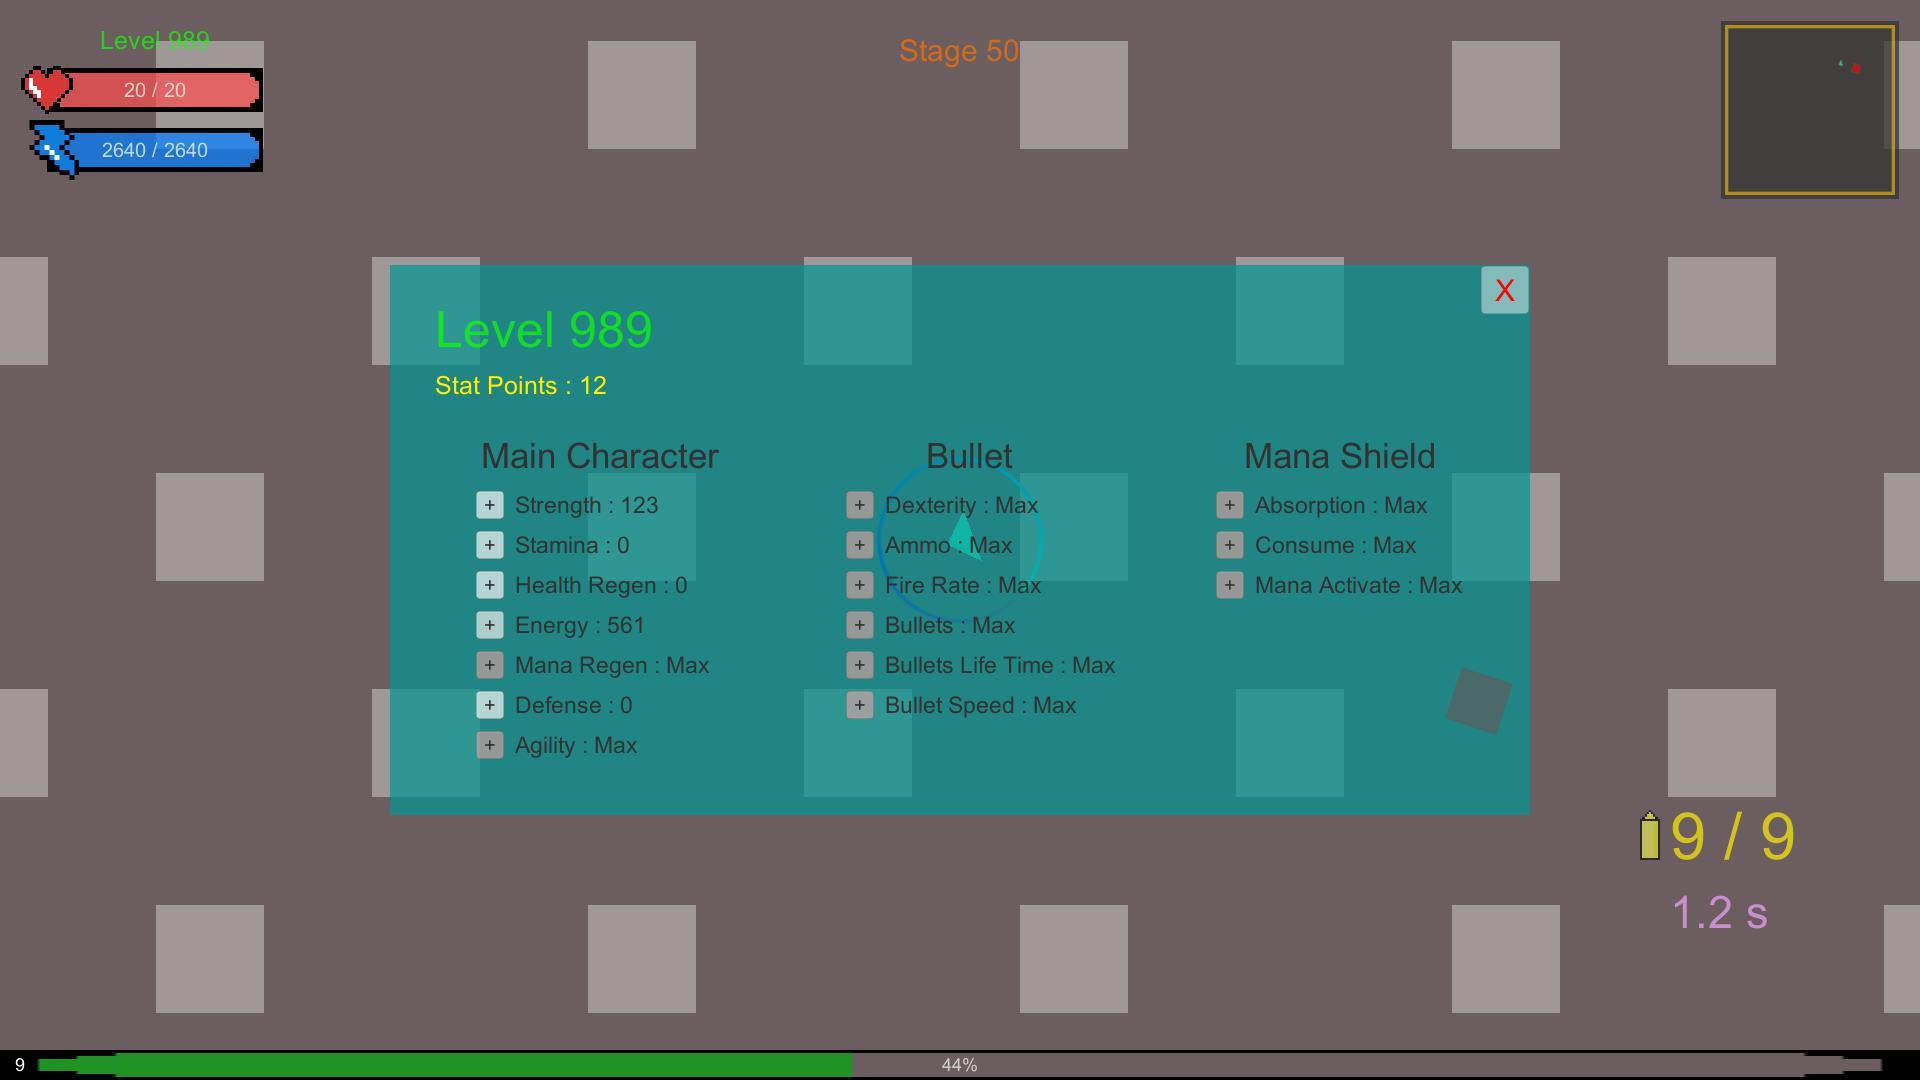
Task: Click the plus next to Mana Regen
Action: (x=490, y=665)
